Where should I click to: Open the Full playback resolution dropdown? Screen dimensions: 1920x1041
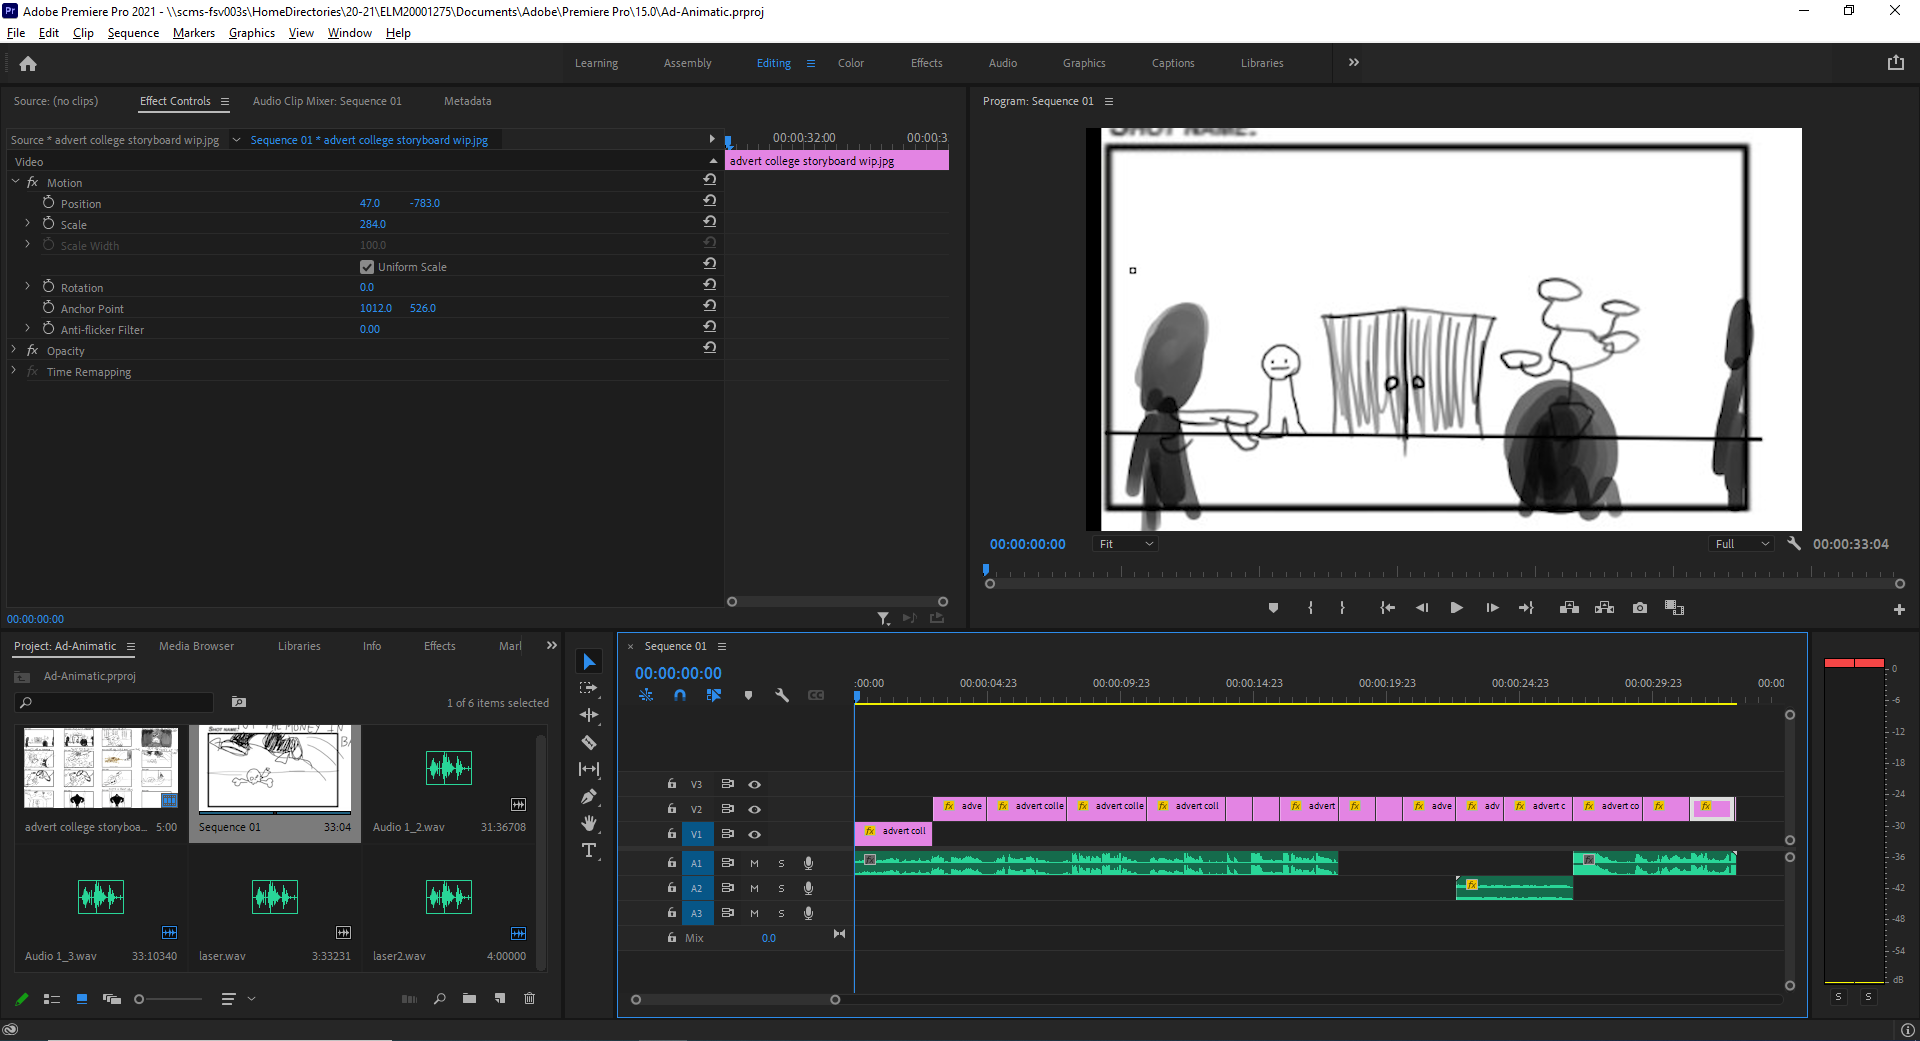pyautogui.click(x=1740, y=543)
